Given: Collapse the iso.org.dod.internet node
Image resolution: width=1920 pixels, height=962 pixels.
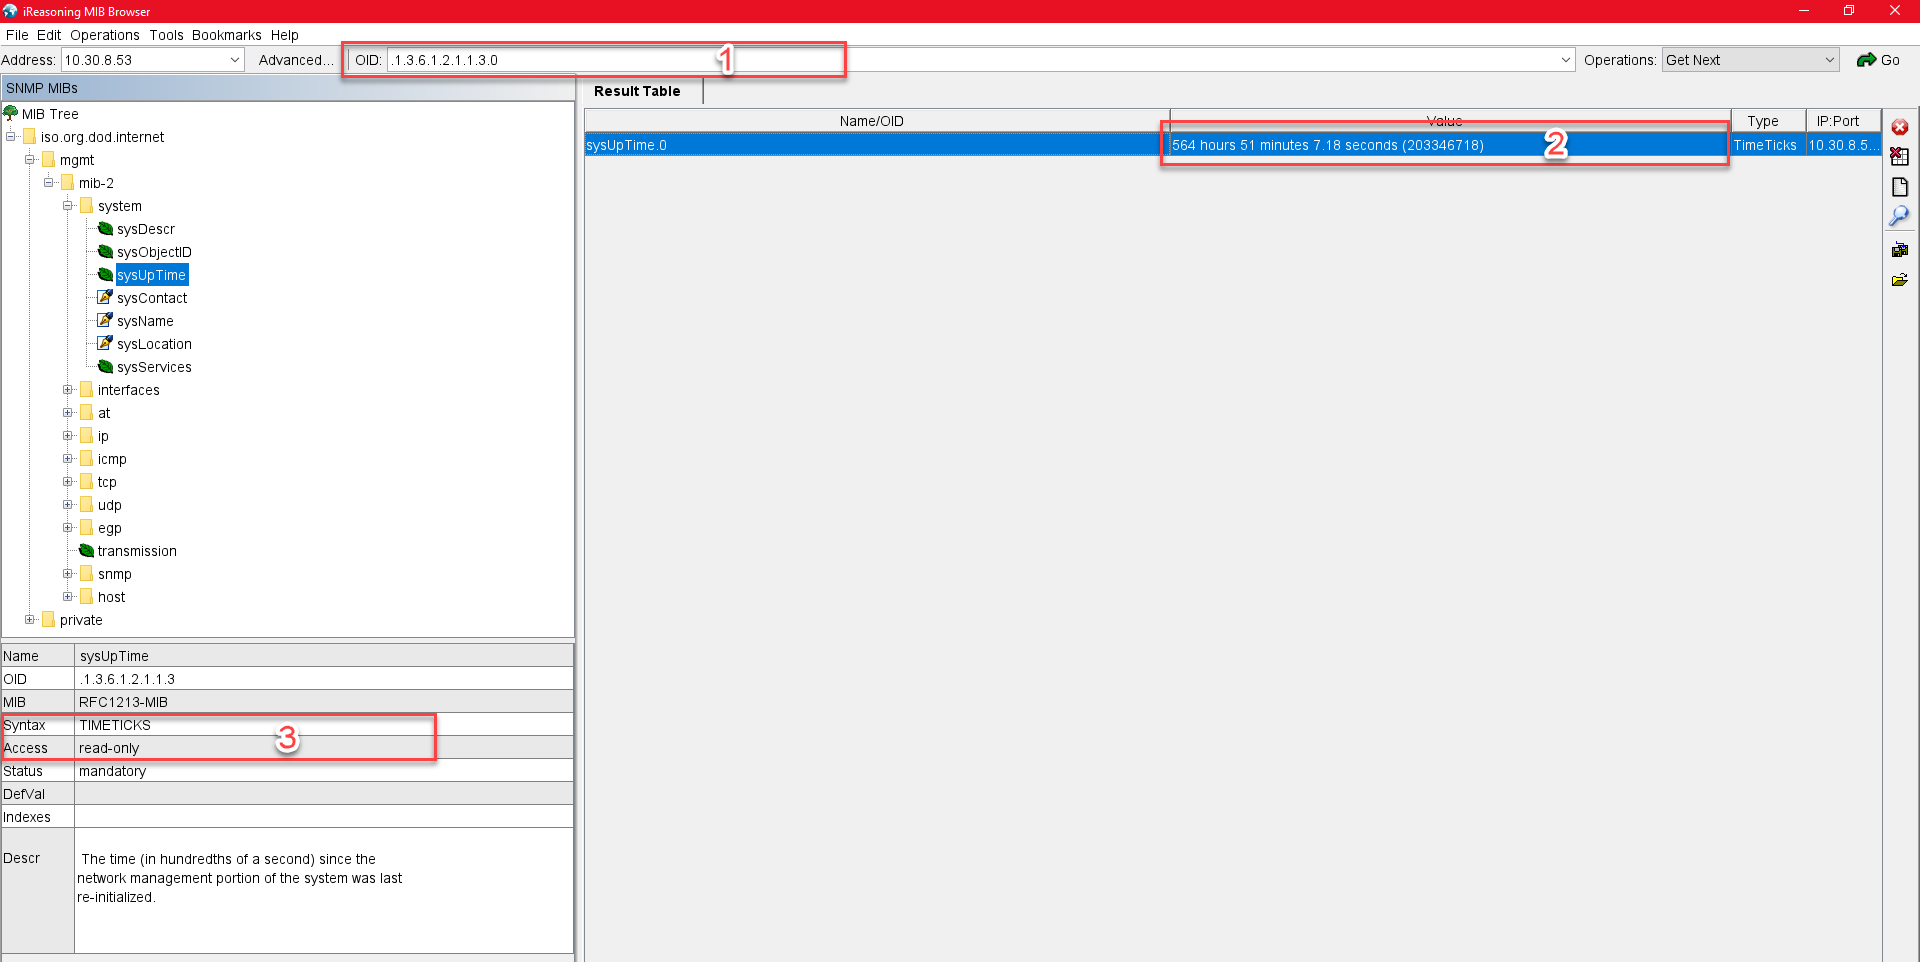Looking at the screenshot, I should [x=11, y=137].
